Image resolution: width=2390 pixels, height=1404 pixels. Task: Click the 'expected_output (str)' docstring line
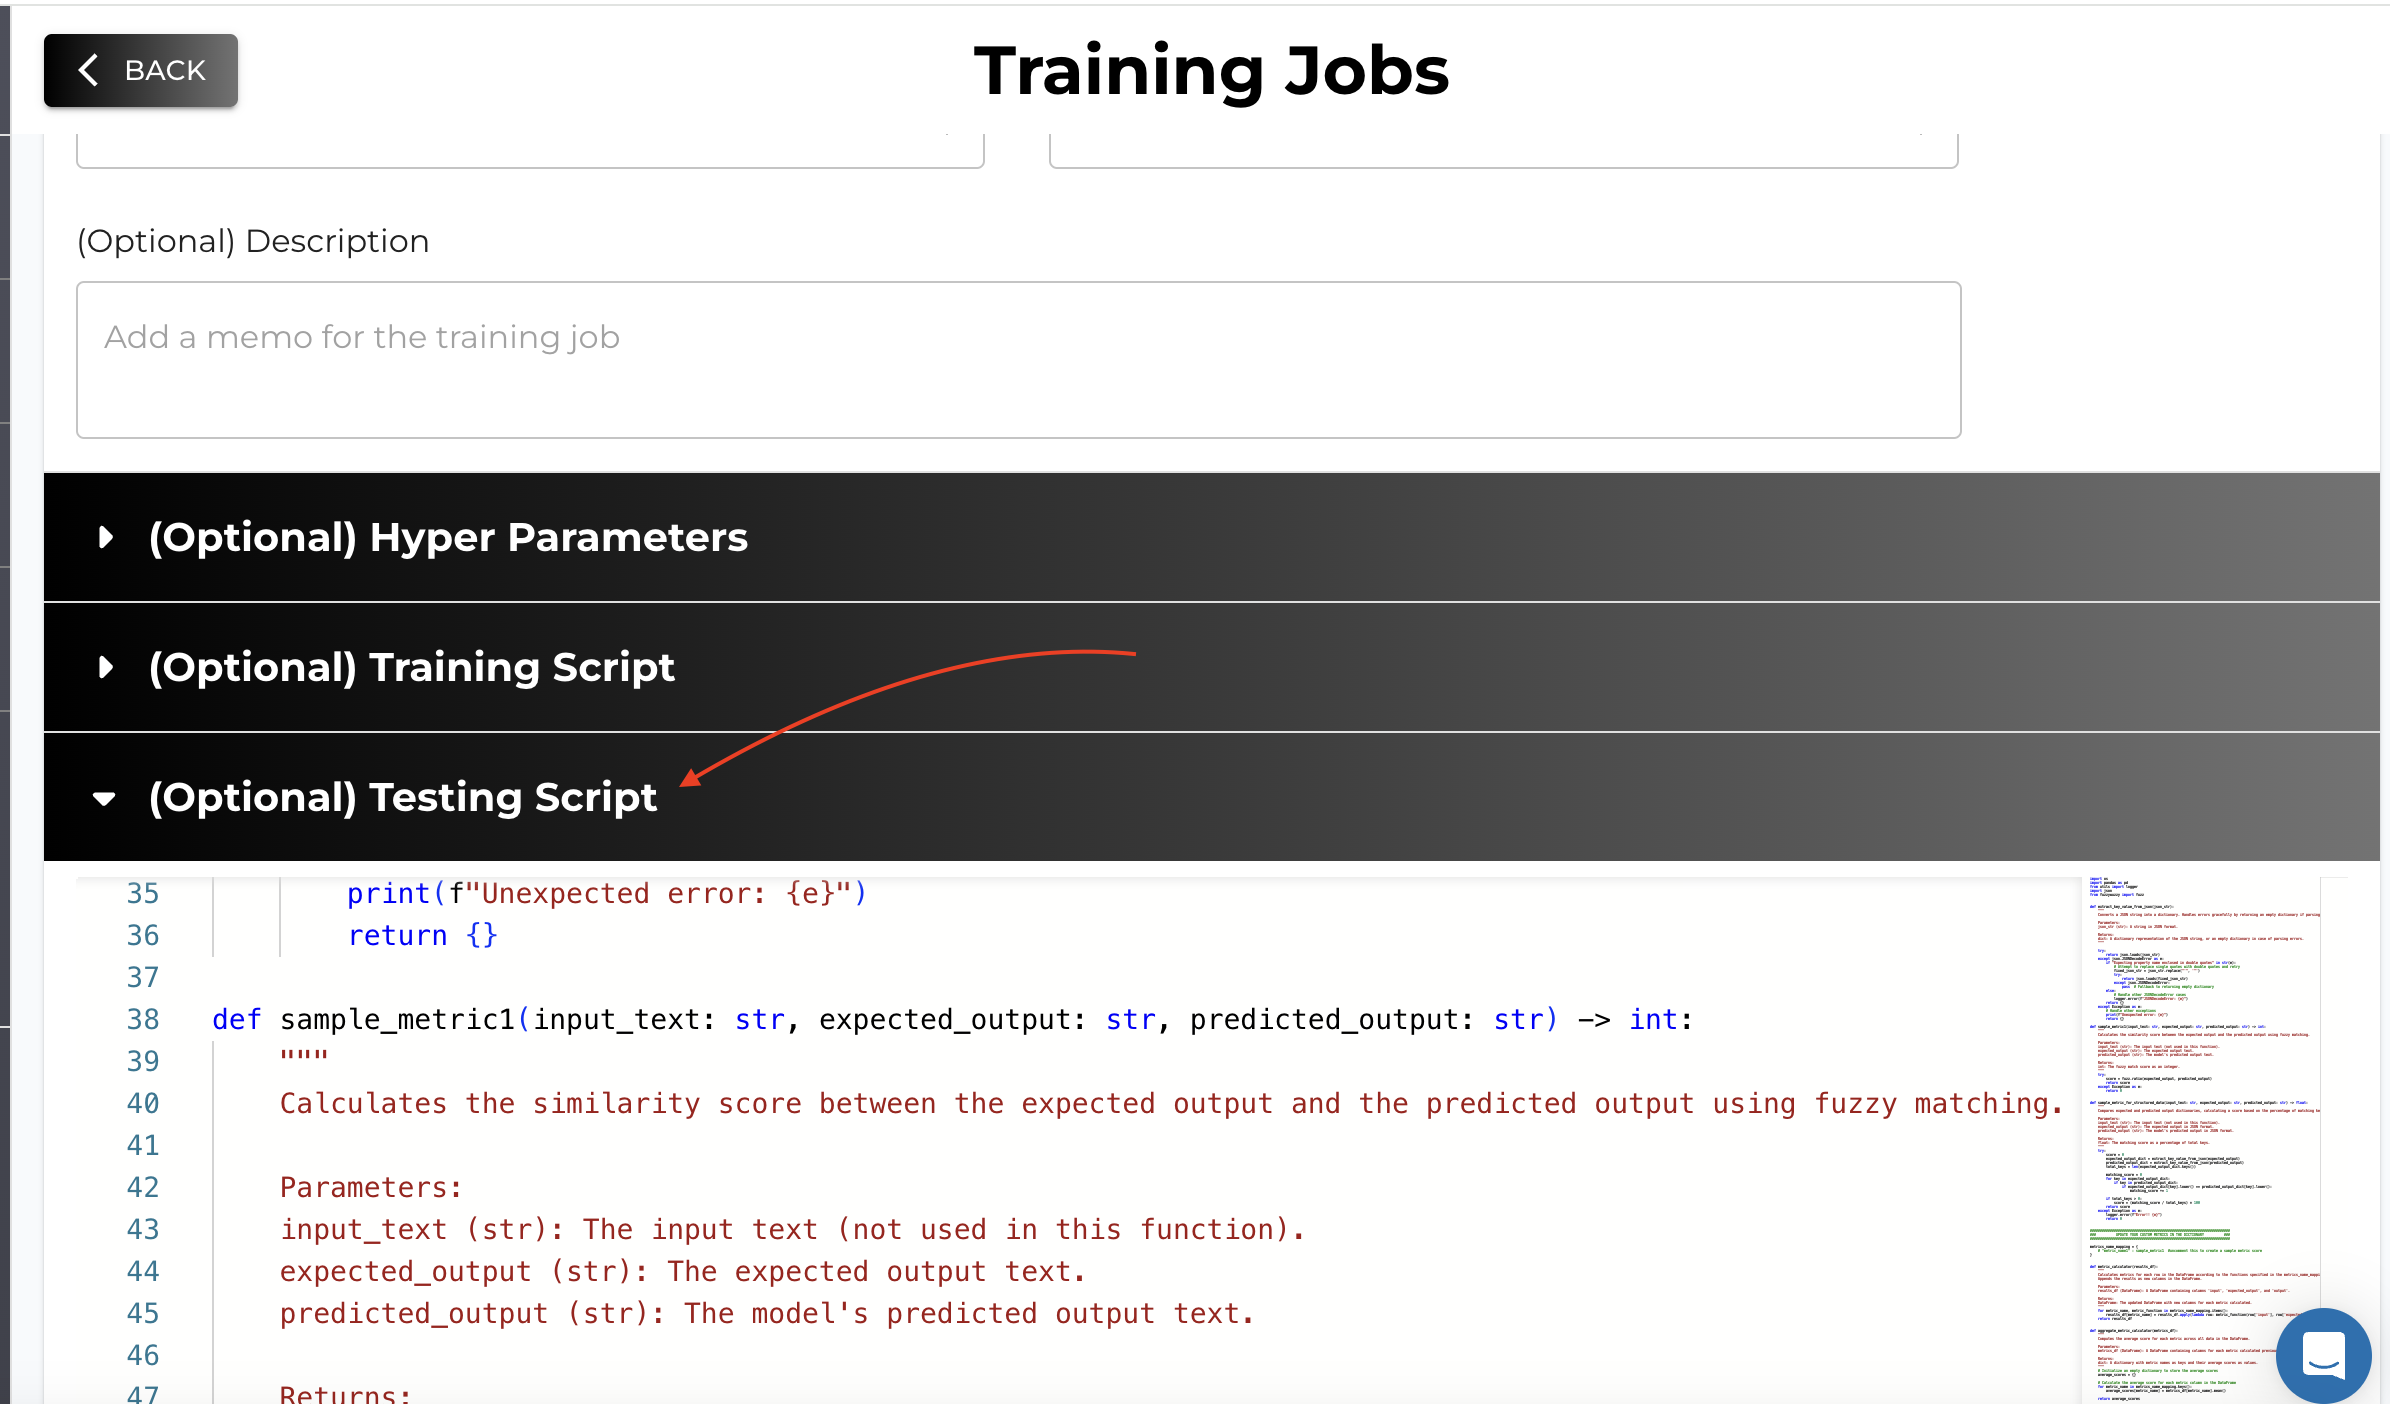[683, 1271]
